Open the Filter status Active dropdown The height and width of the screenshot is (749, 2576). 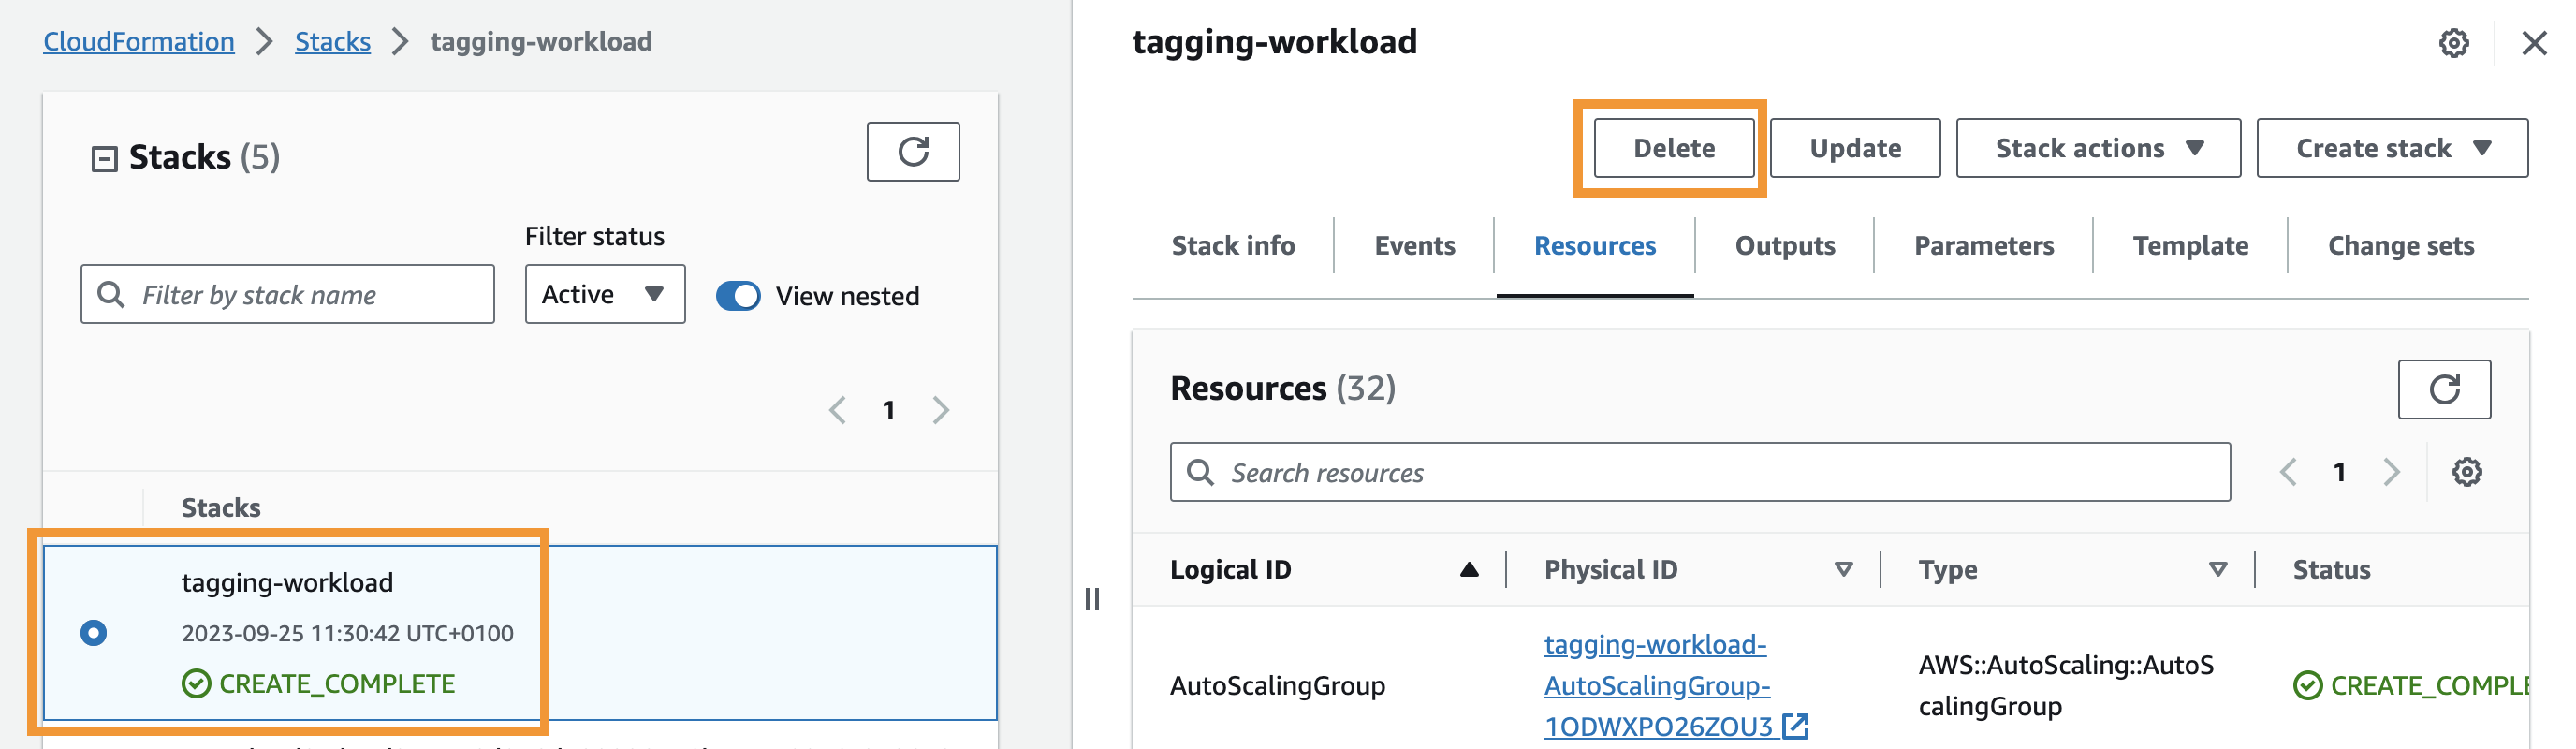click(605, 294)
